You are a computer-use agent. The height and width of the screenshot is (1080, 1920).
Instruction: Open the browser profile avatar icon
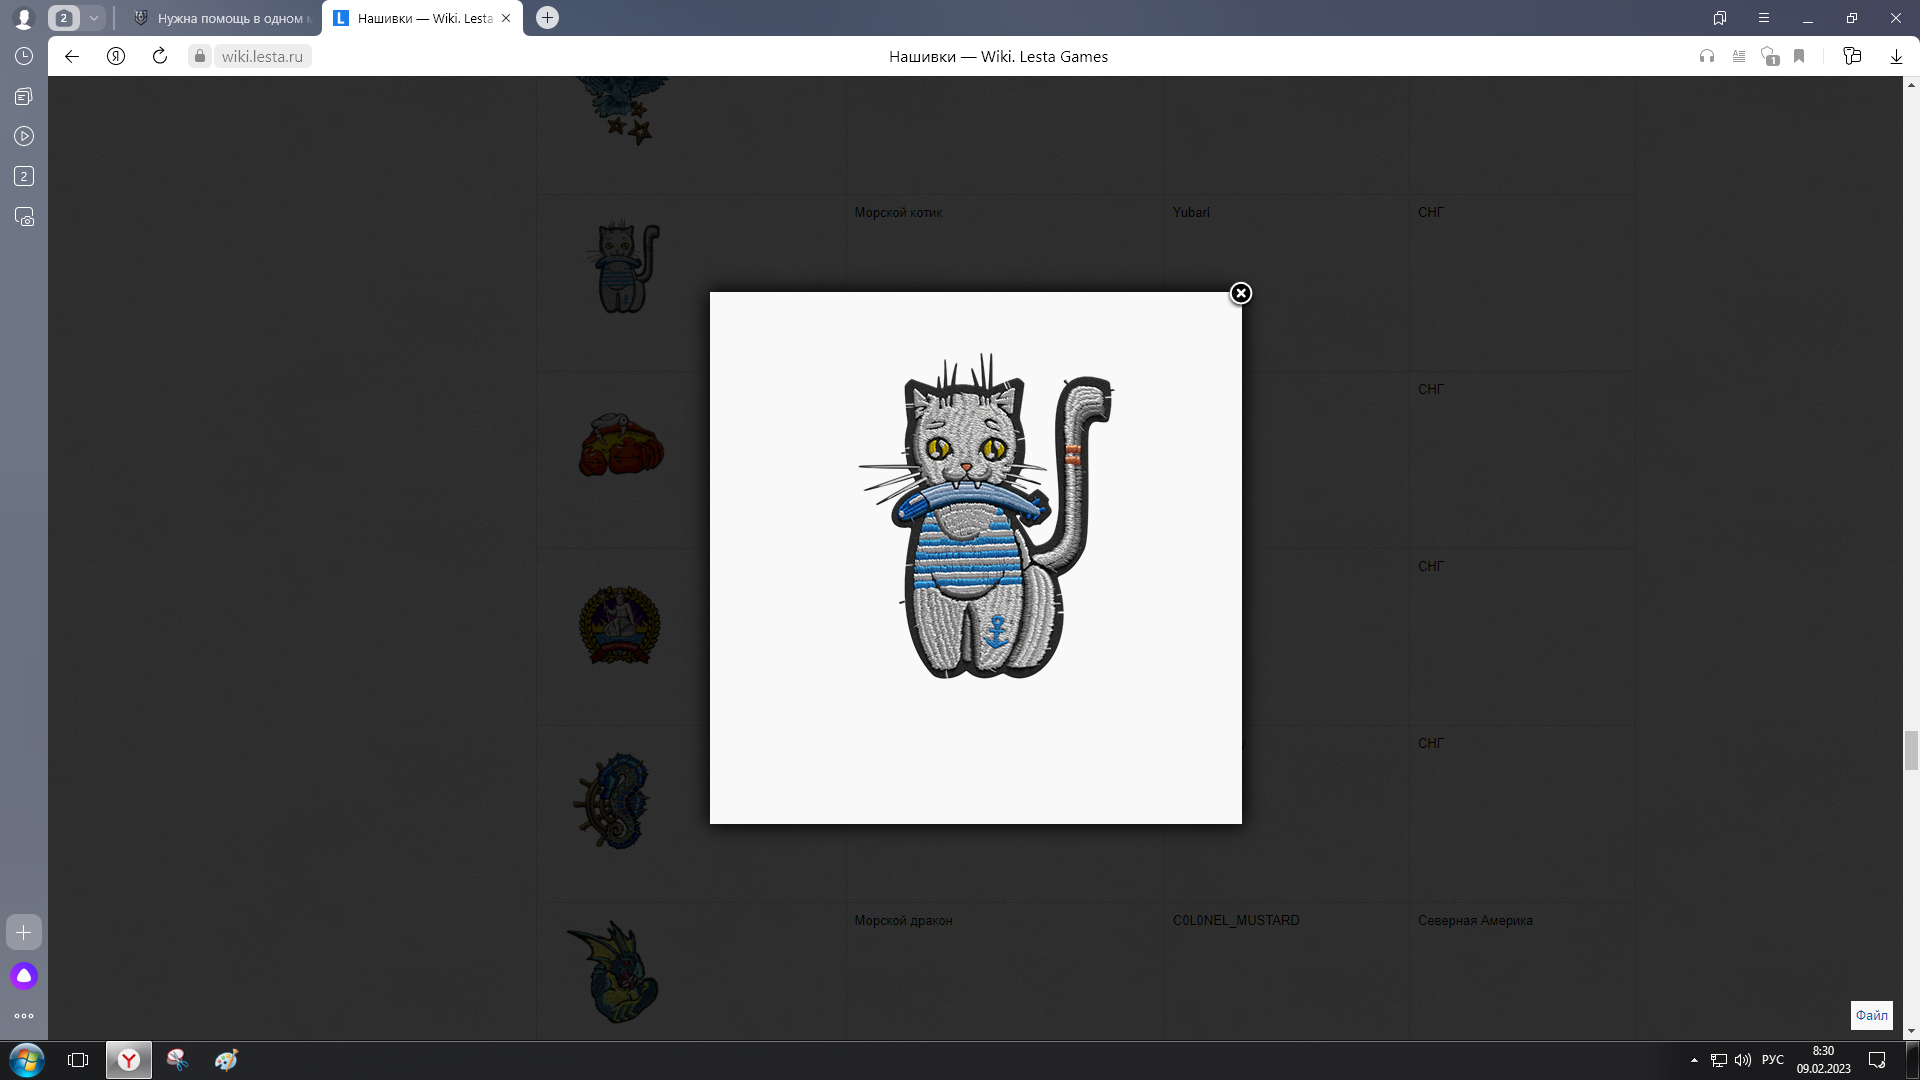tap(24, 18)
